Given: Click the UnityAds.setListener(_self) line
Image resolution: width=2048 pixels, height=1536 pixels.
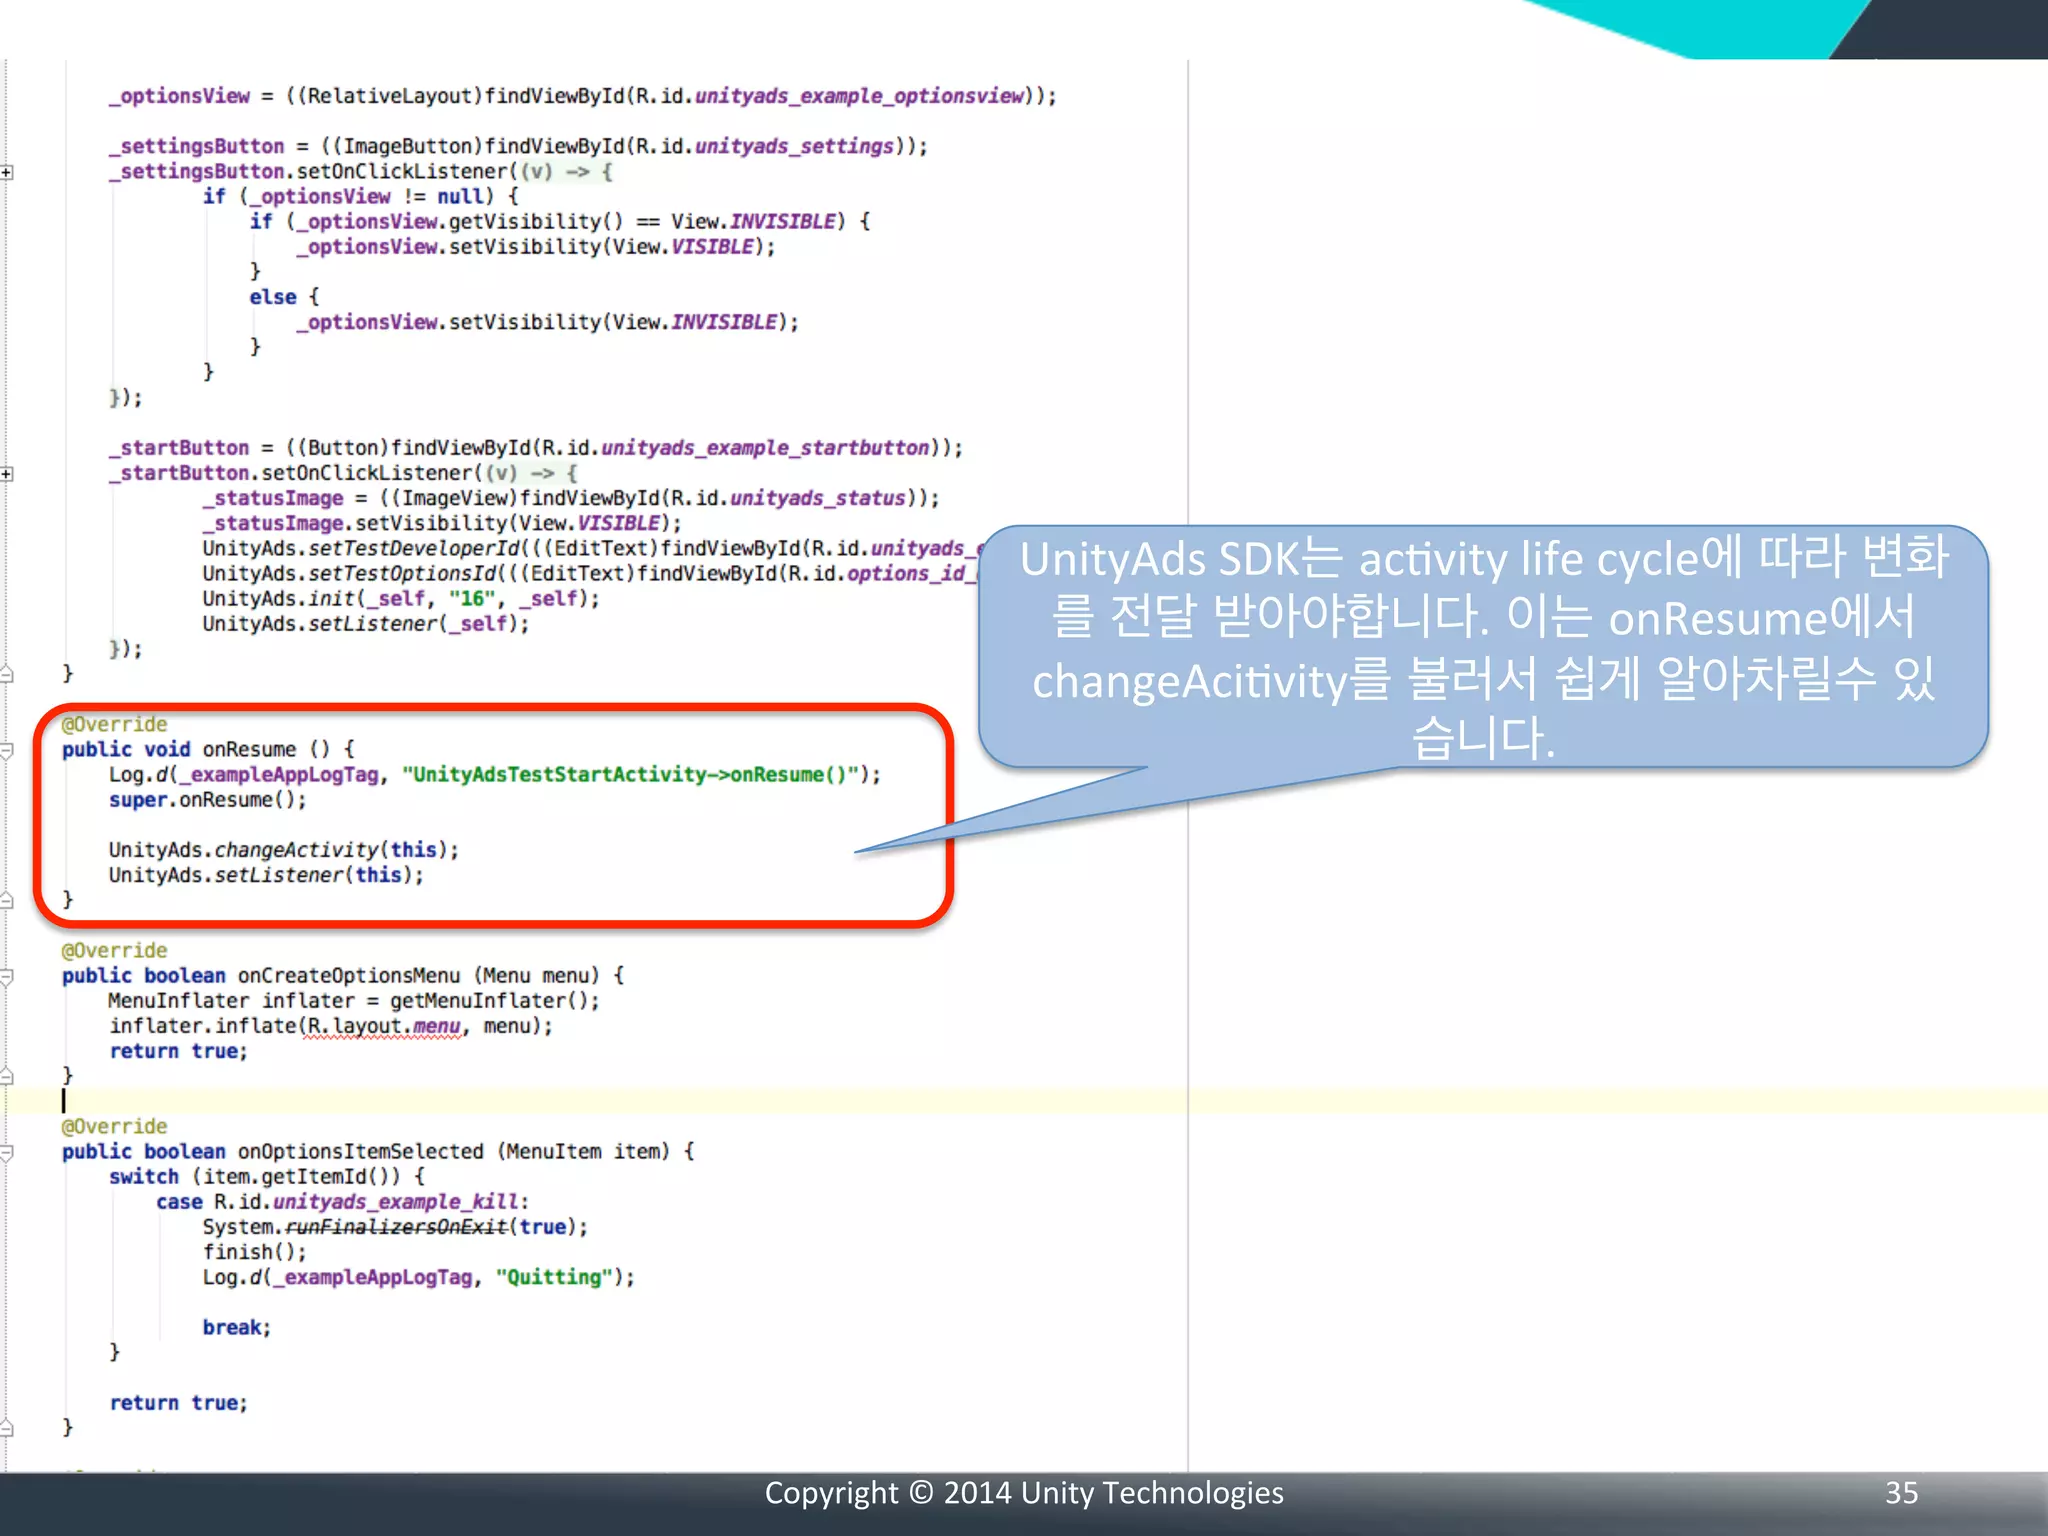Looking at the screenshot, I should [x=366, y=623].
